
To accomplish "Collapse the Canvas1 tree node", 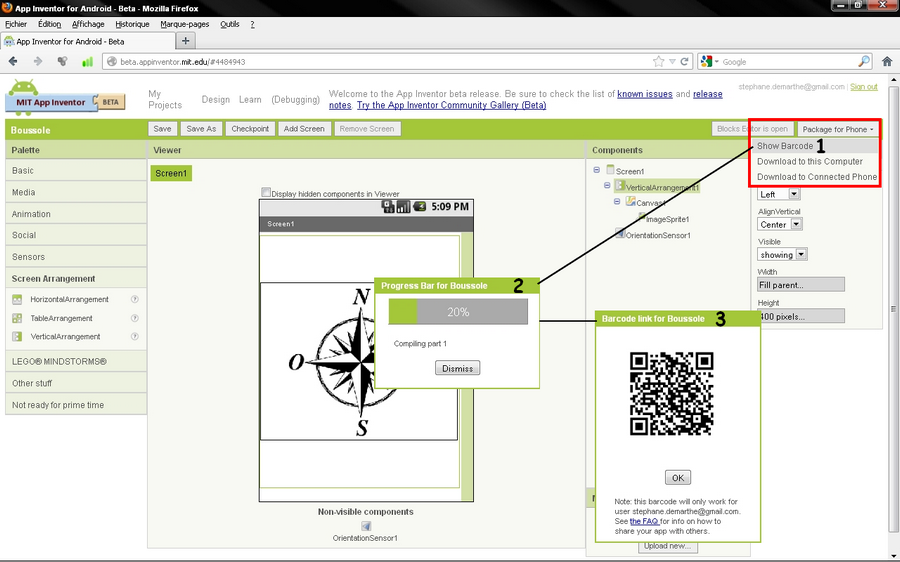I will (x=618, y=201).
